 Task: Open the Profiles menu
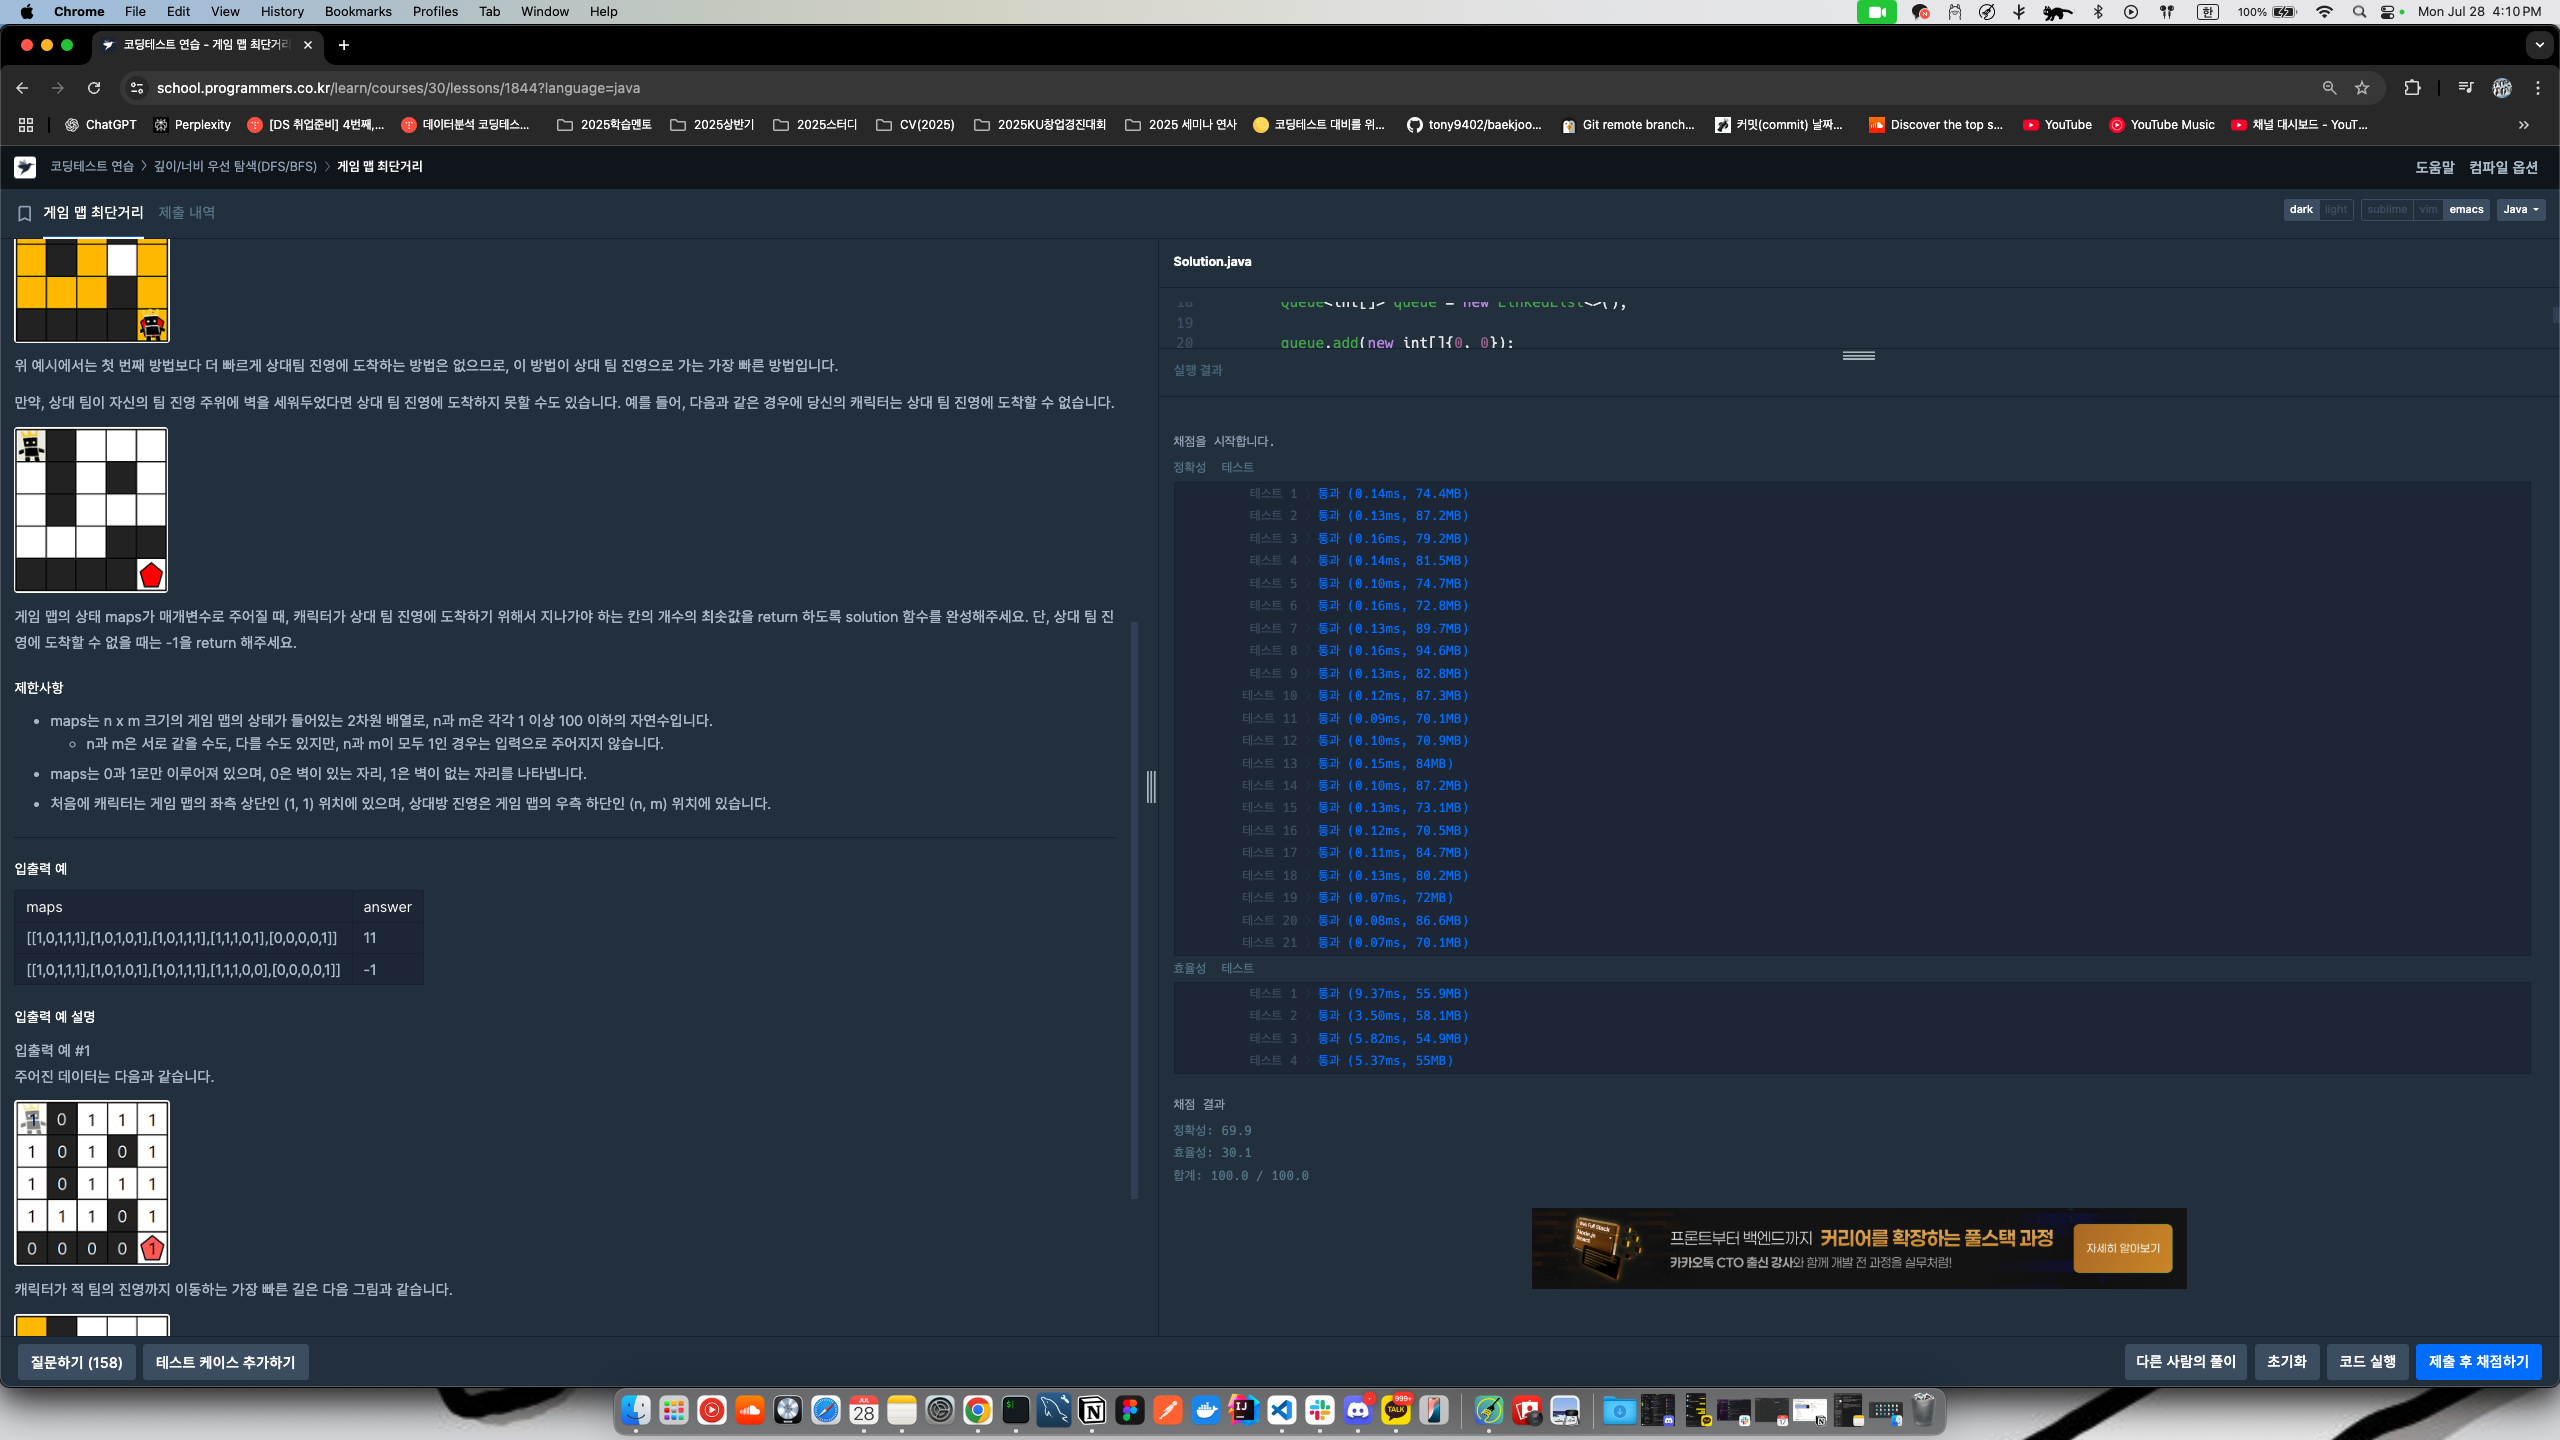[x=435, y=12]
